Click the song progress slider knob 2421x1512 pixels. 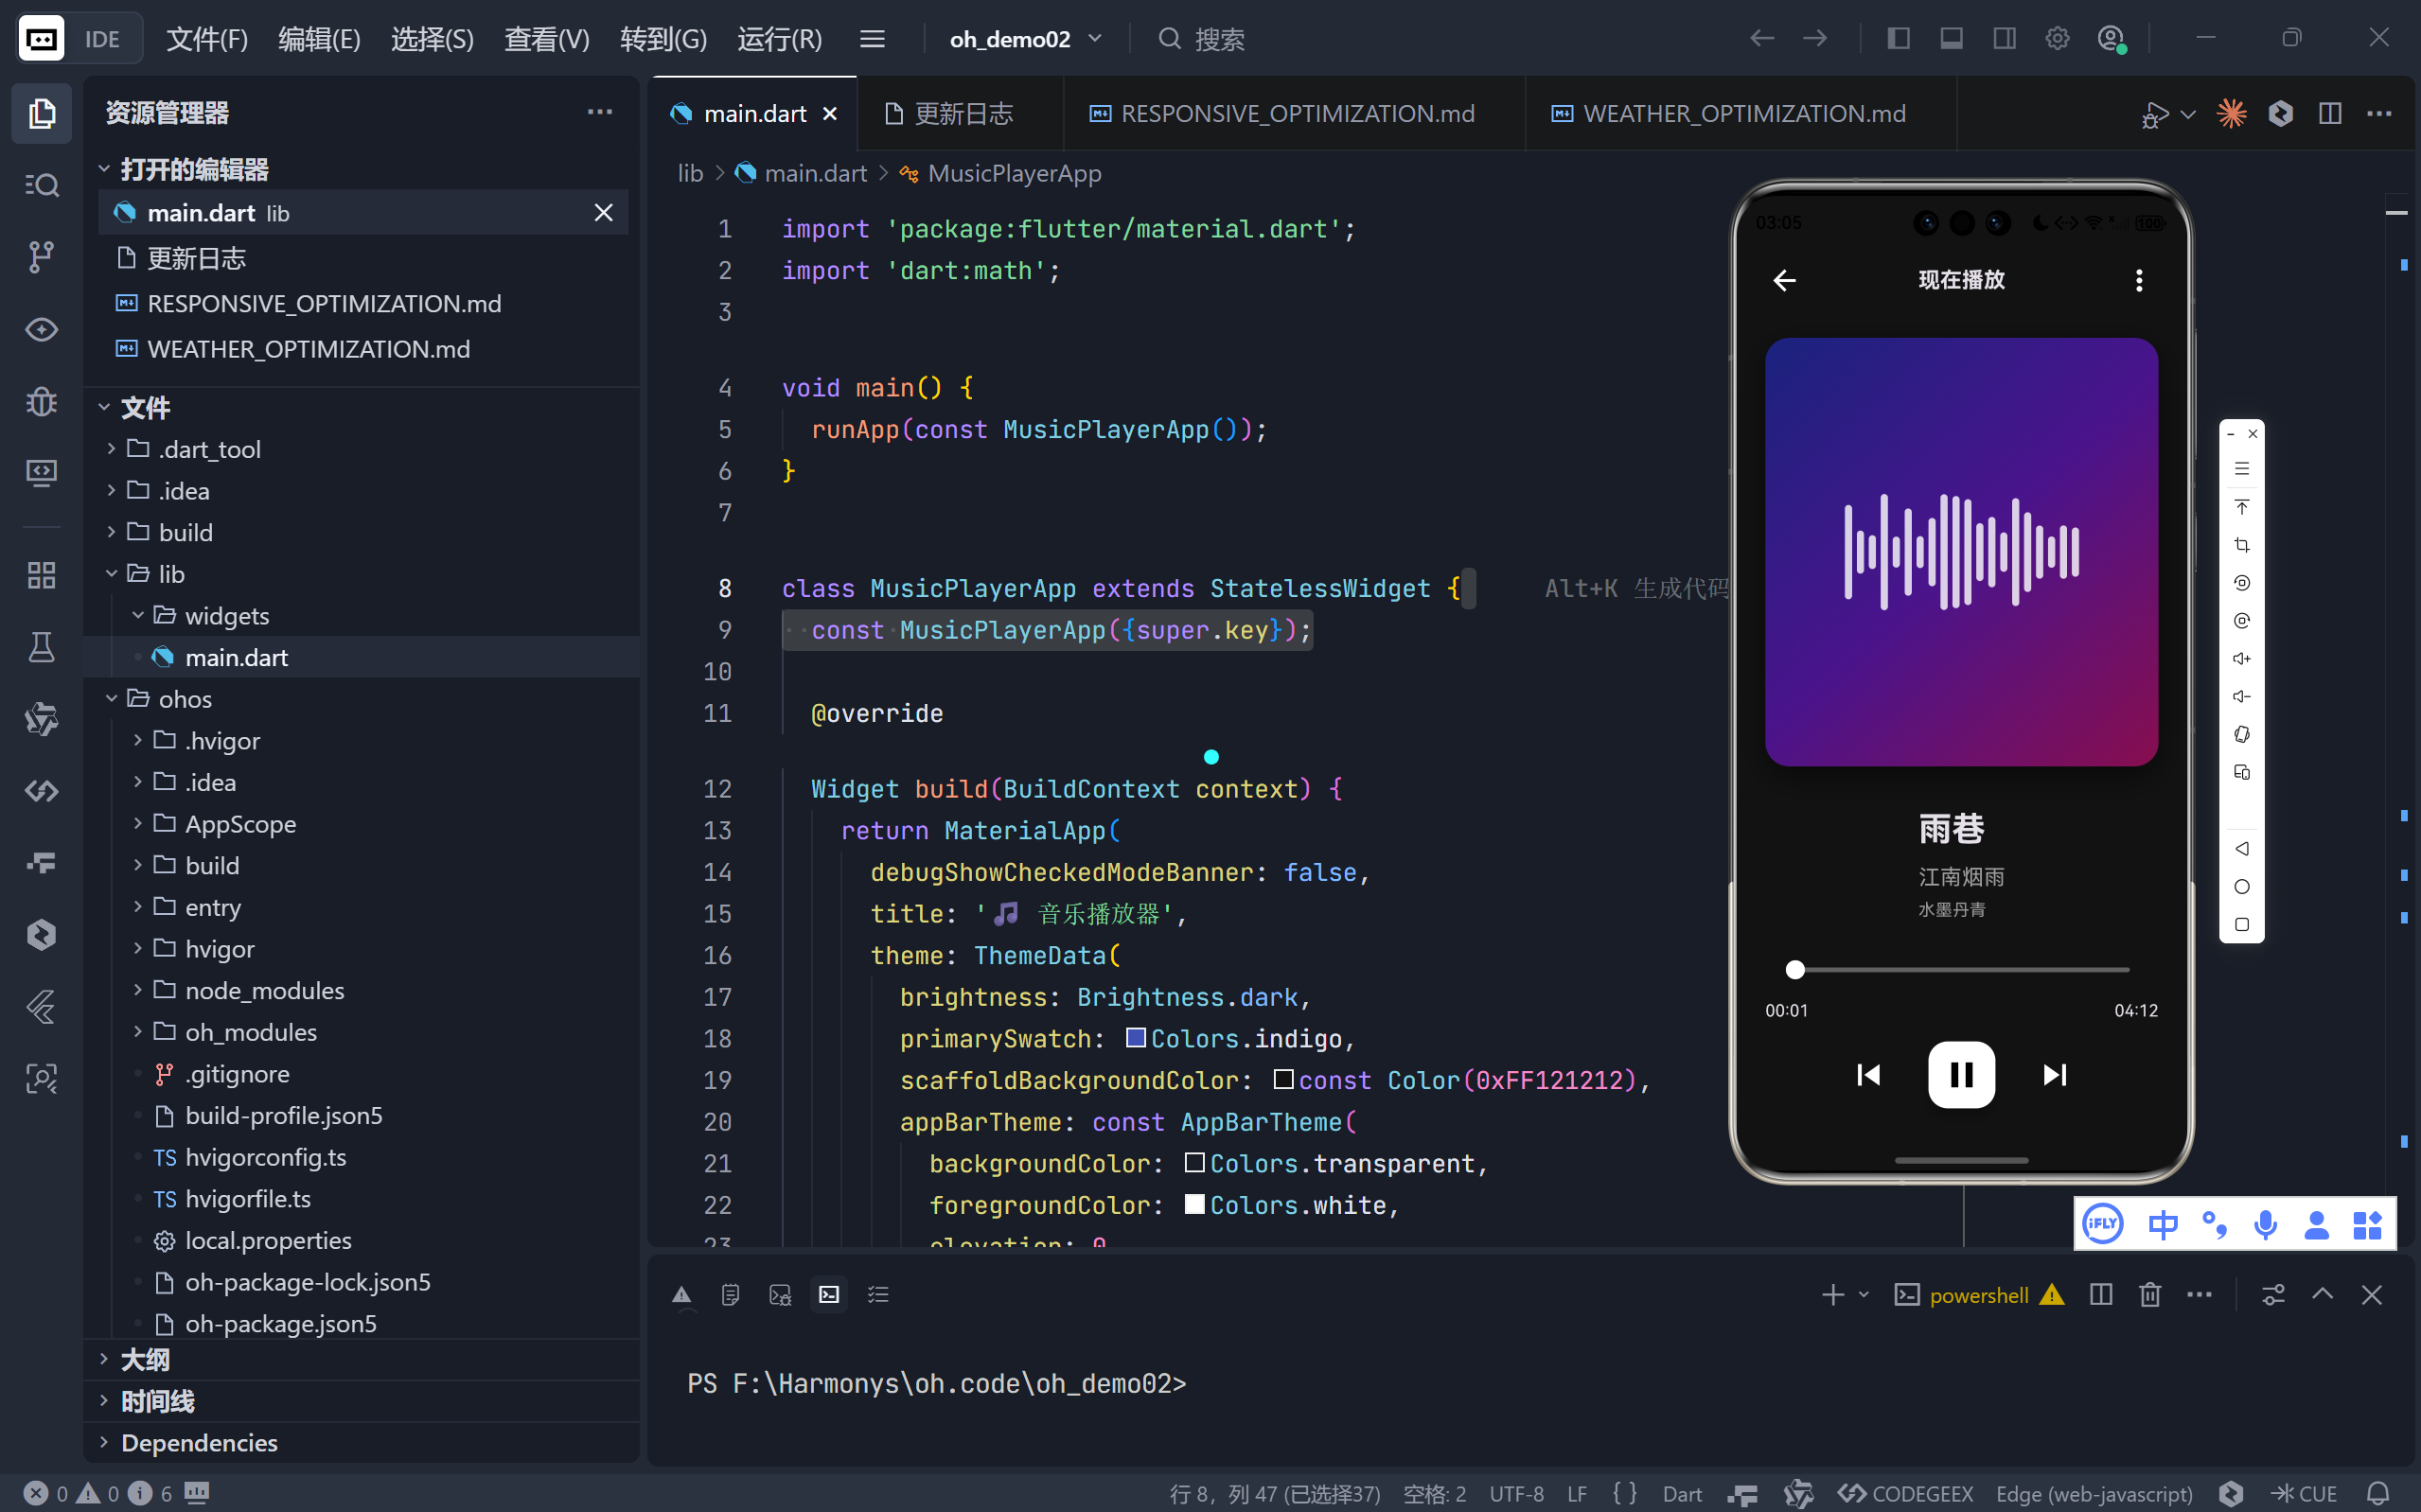click(1795, 969)
